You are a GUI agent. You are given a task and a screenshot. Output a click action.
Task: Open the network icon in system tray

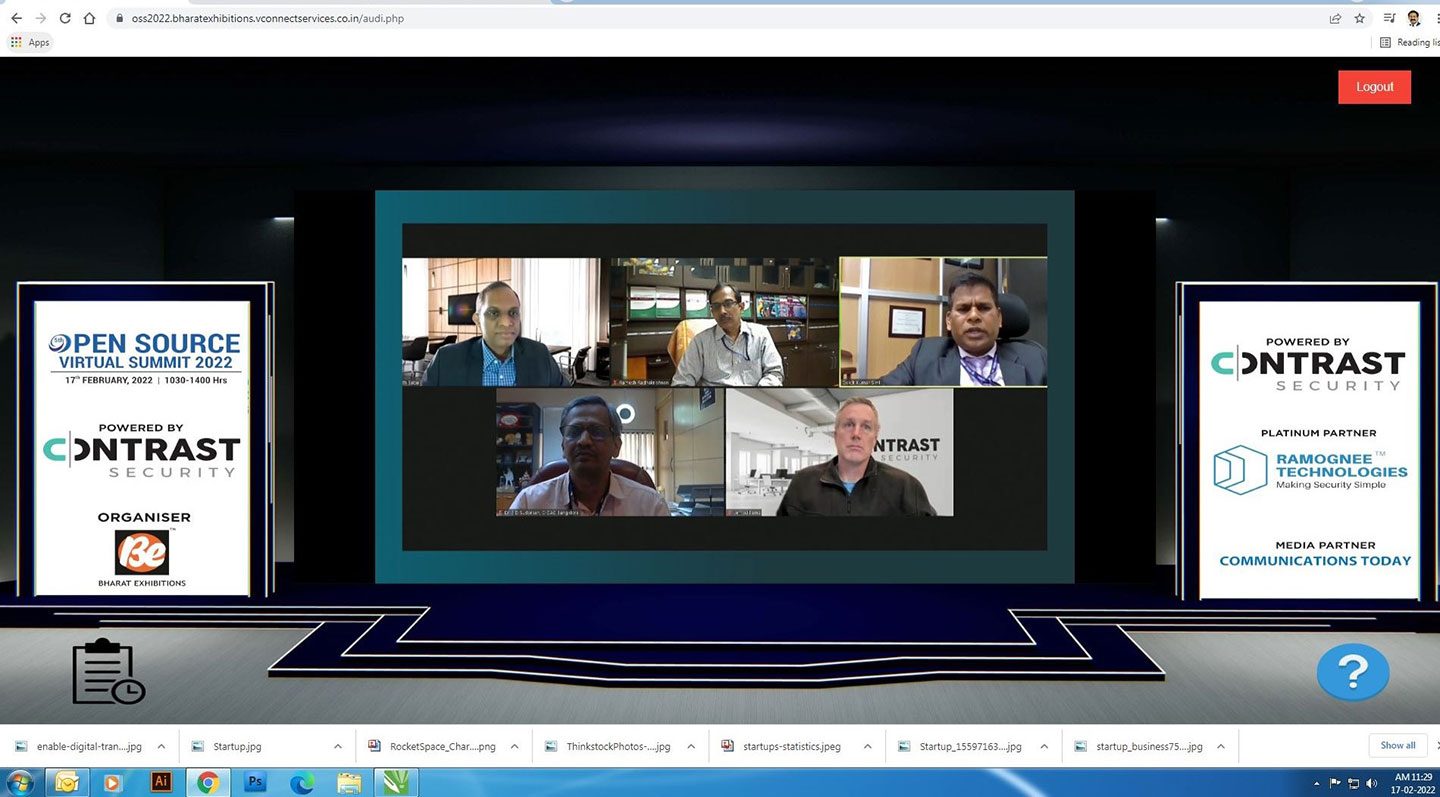[x=1353, y=783]
